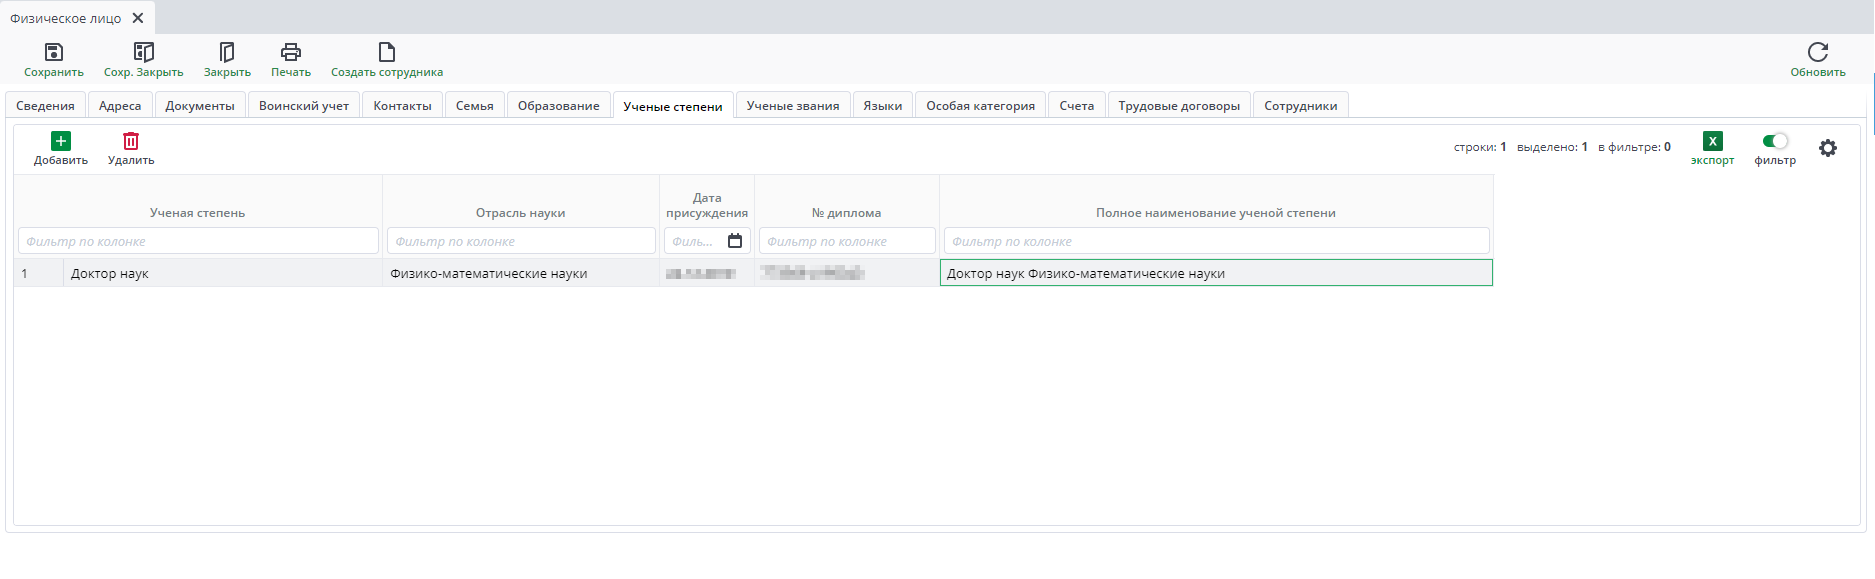
Task: Click Save and Close (Сохр. Закрыть) icon
Action: pyautogui.click(x=143, y=52)
